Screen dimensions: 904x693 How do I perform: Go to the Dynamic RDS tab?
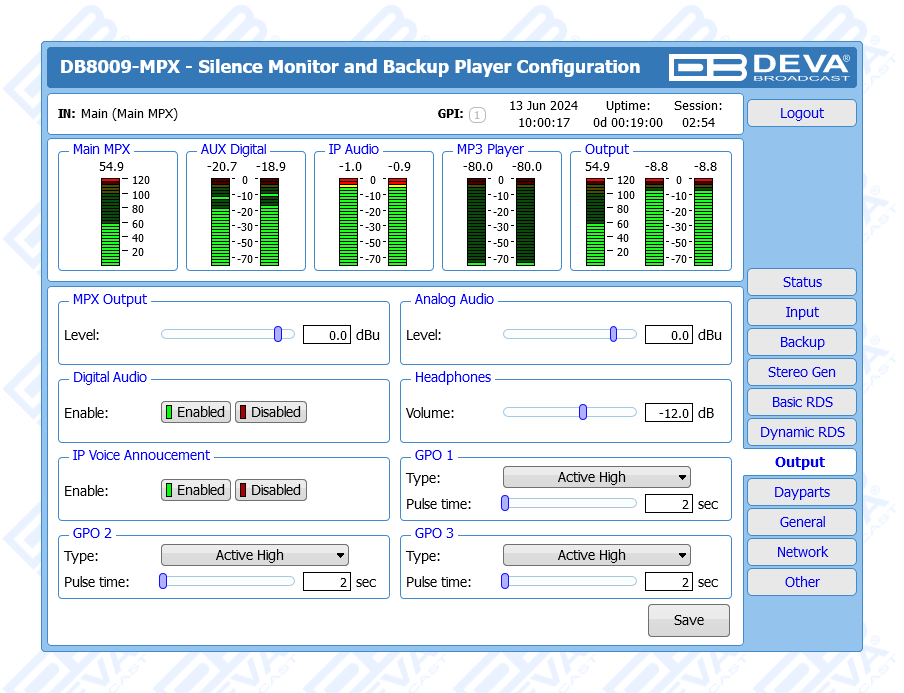[801, 432]
